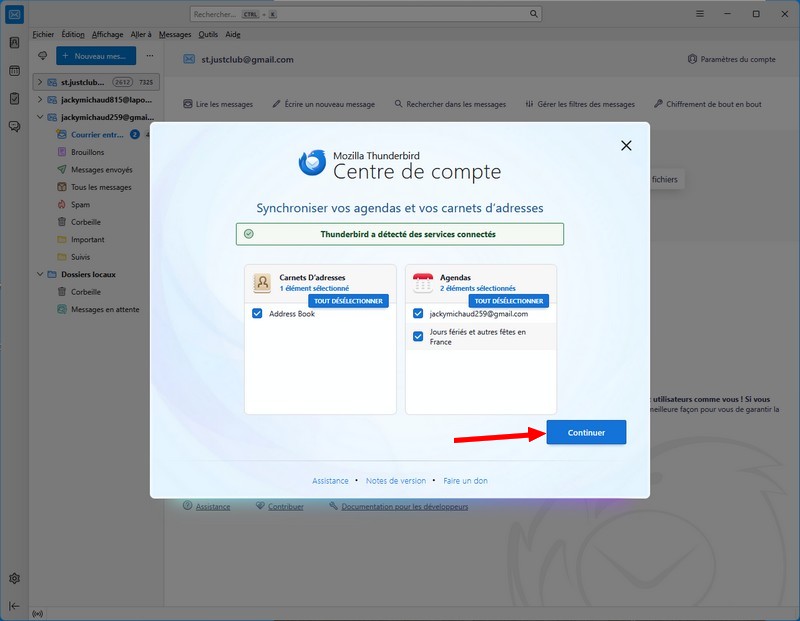Open the Calendar sidebar icon

click(x=15, y=71)
